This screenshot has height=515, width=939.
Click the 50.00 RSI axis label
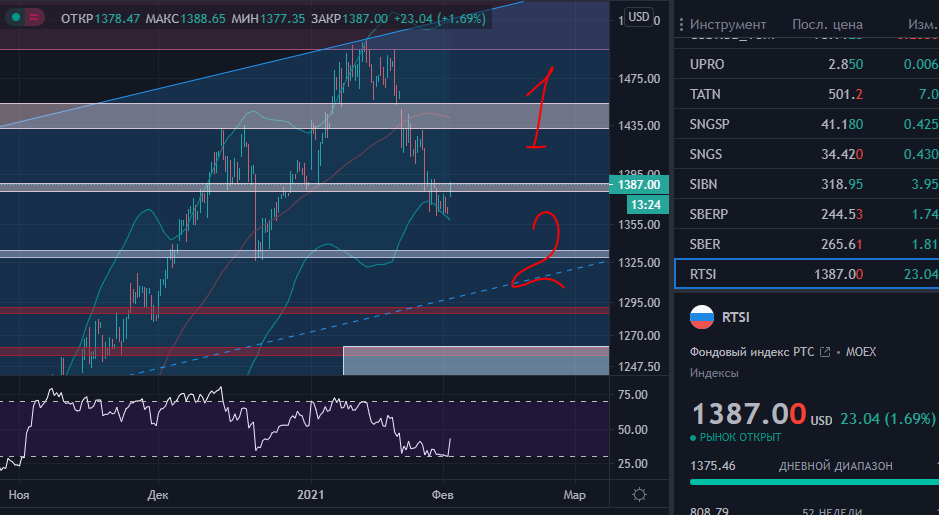pyautogui.click(x=632, y=429)
